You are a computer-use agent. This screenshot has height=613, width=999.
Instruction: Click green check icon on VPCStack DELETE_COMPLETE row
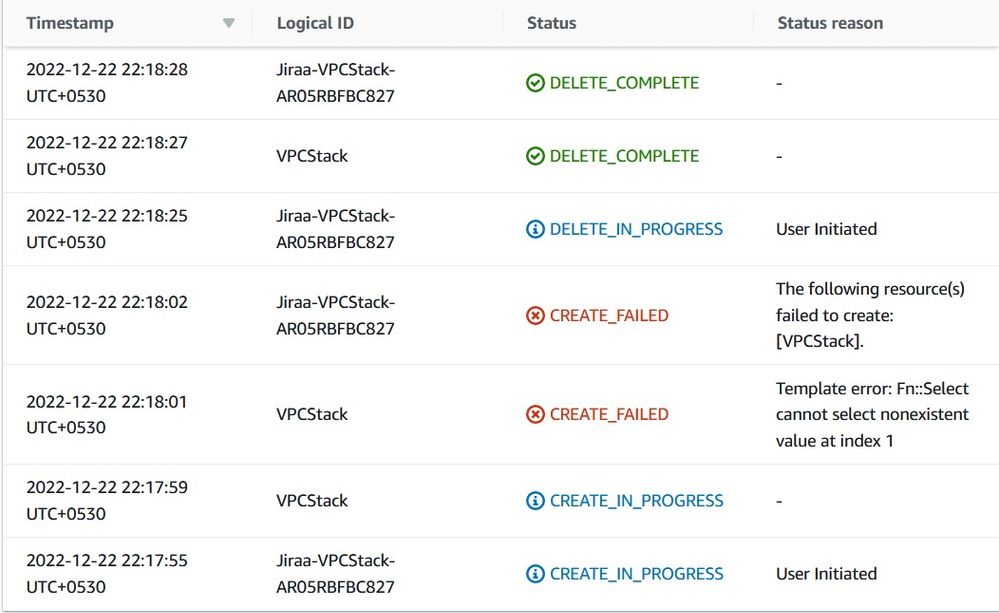coord(535,156)
